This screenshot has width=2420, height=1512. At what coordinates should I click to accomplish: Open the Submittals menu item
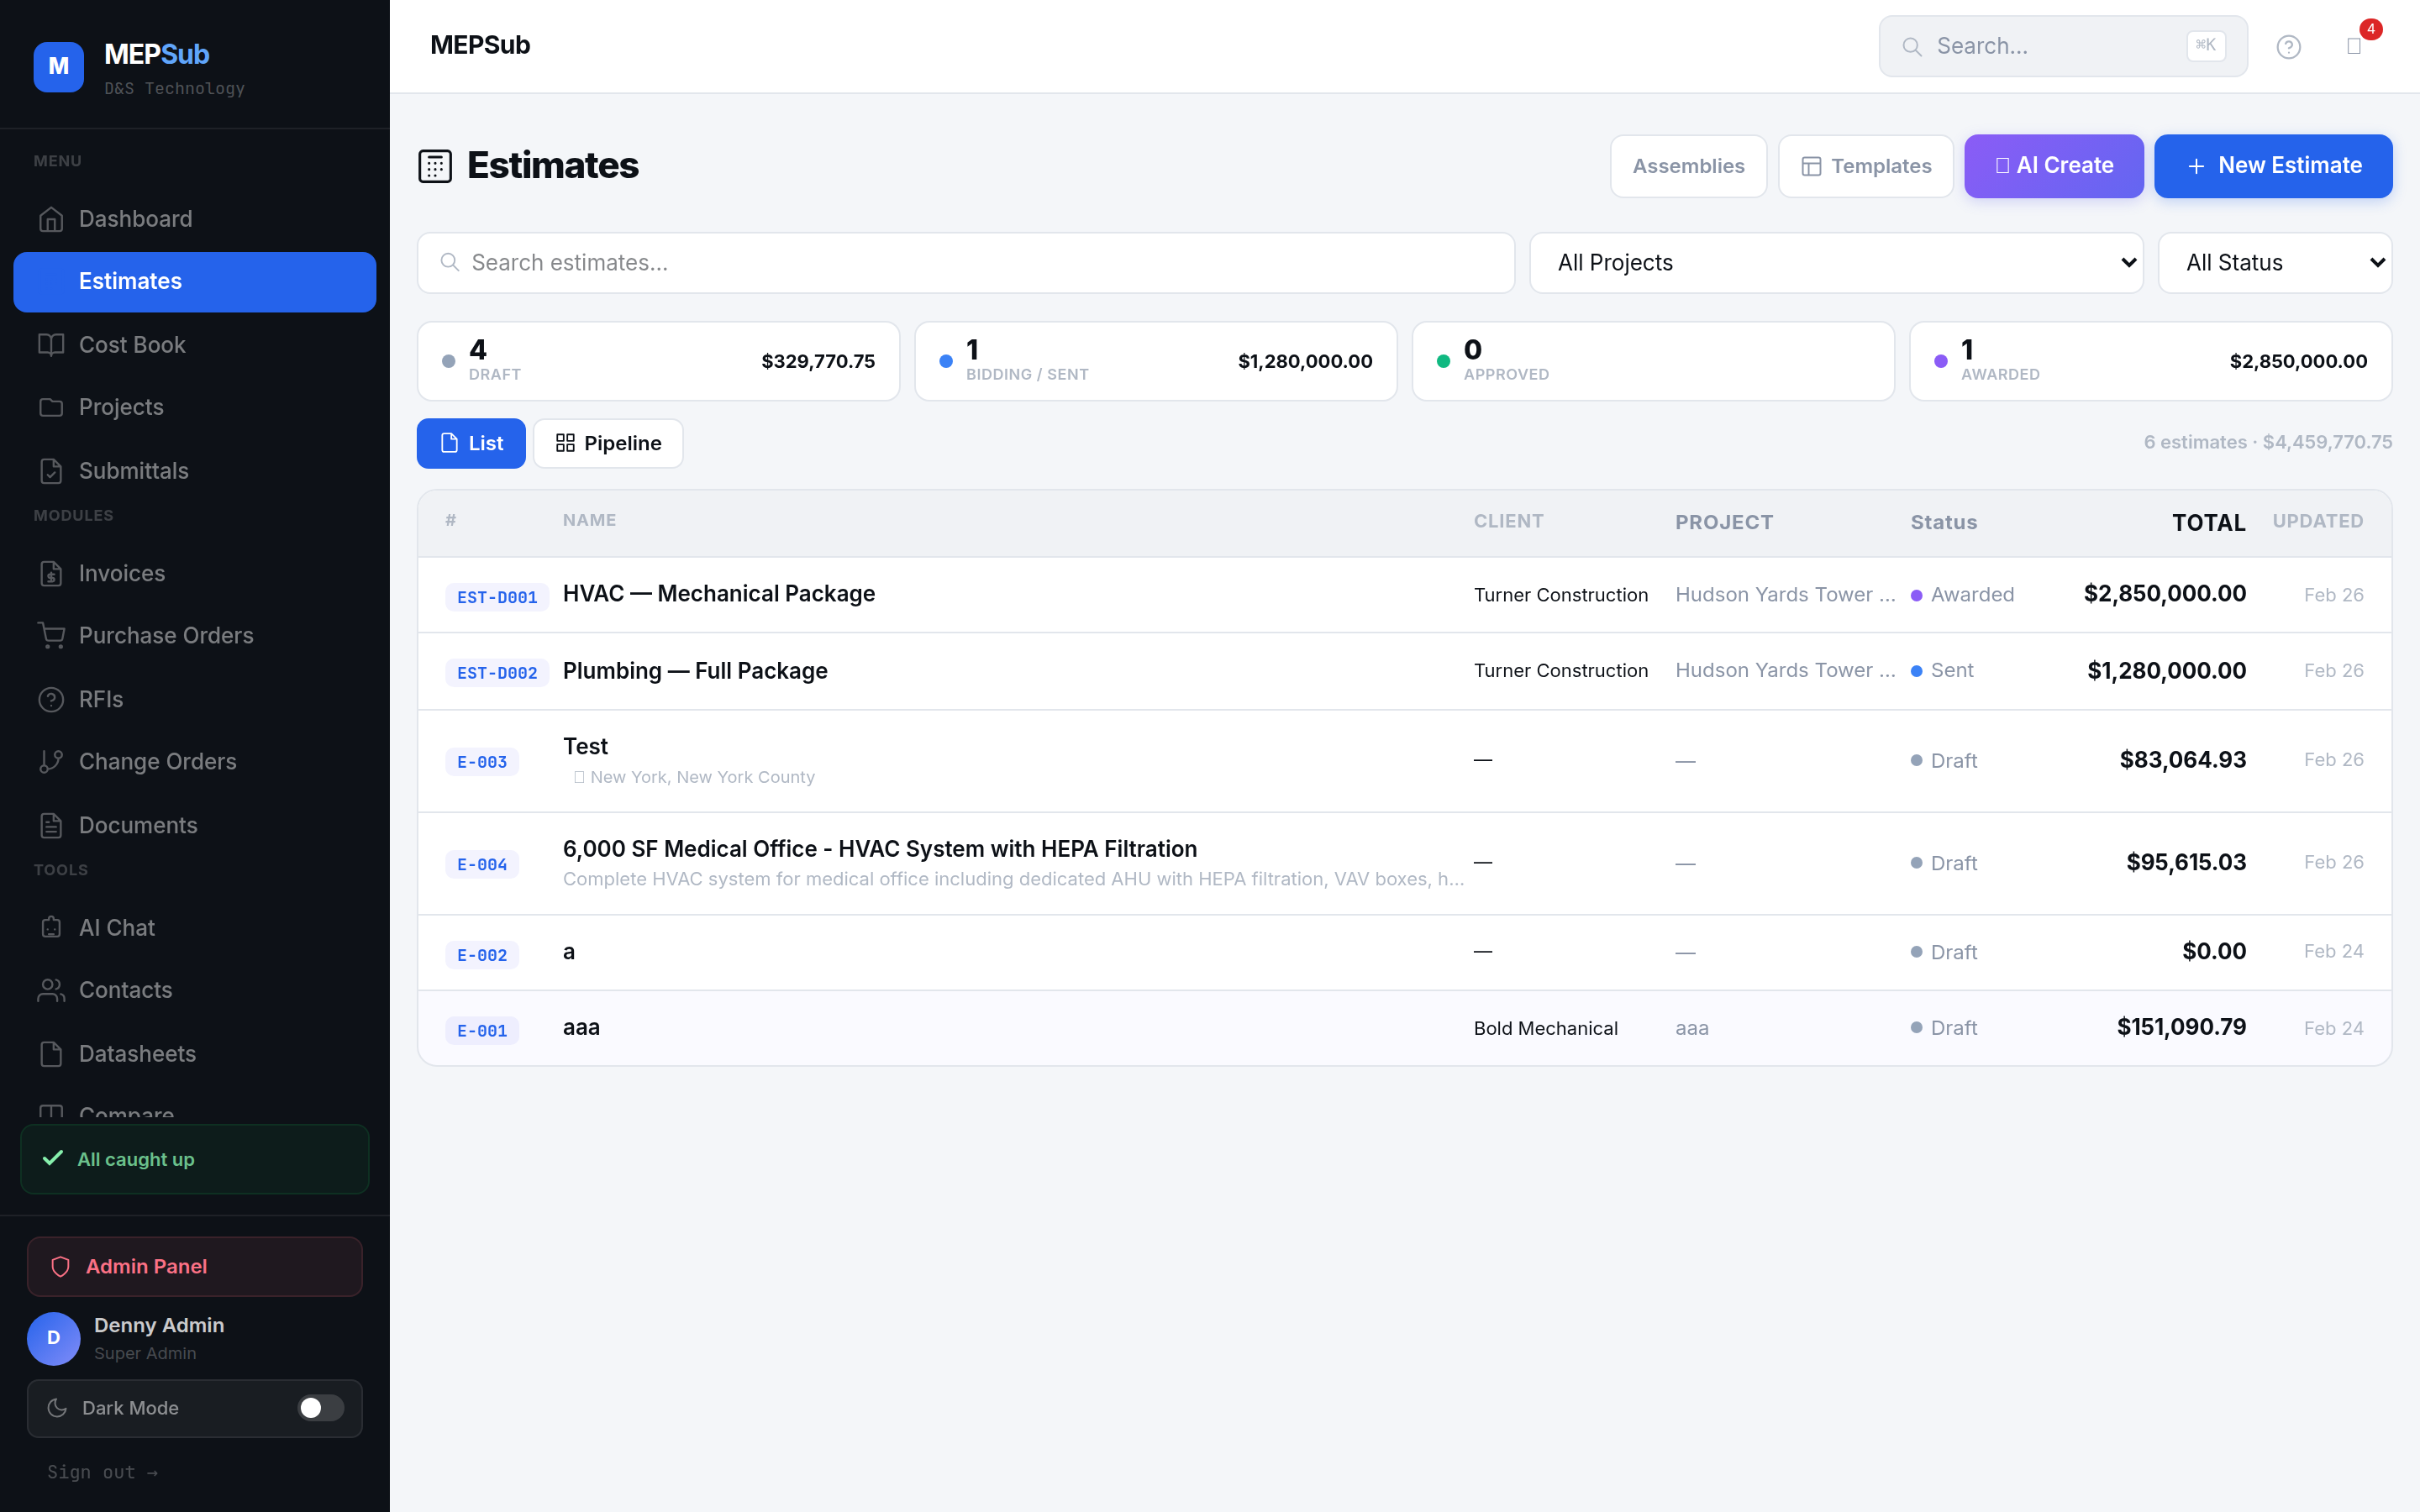(x=133, y=471)
